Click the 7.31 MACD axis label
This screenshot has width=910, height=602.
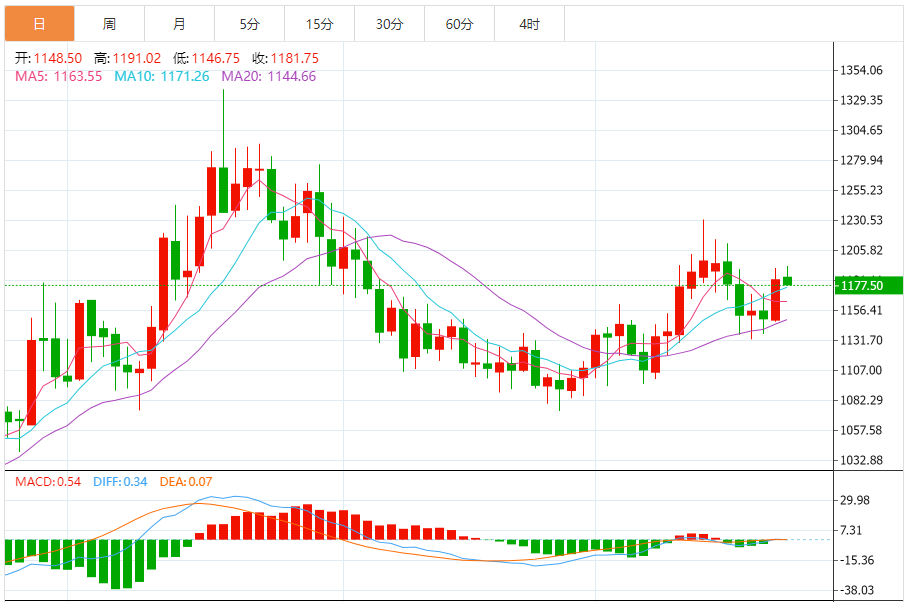(851, 530)
